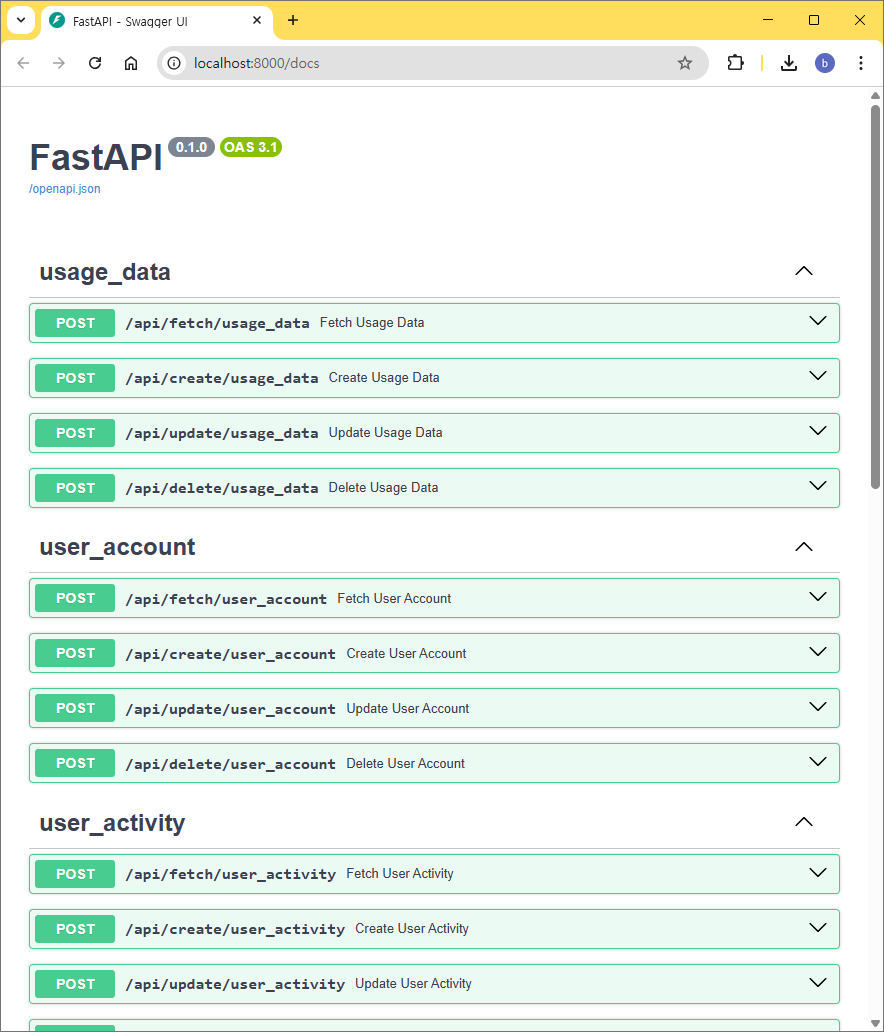
Task: Click the user_account section heading
Action: tap(117, 548)
